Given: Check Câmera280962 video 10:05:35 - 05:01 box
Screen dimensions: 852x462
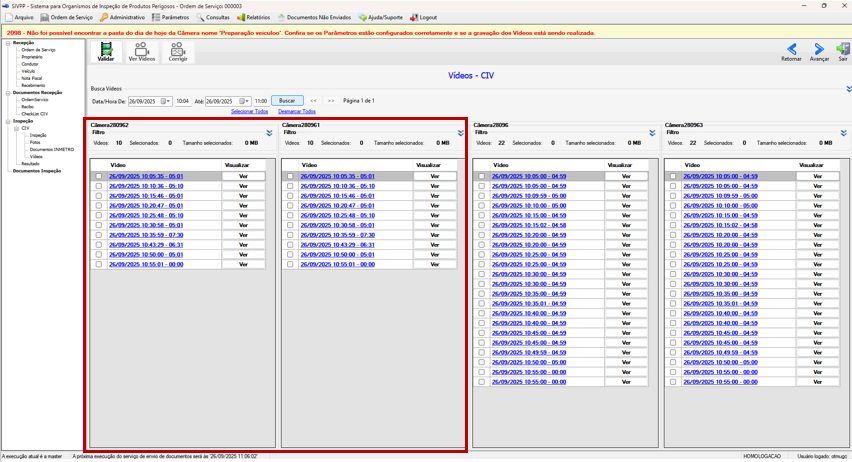Looking at the screenshot, I should 98,176.
